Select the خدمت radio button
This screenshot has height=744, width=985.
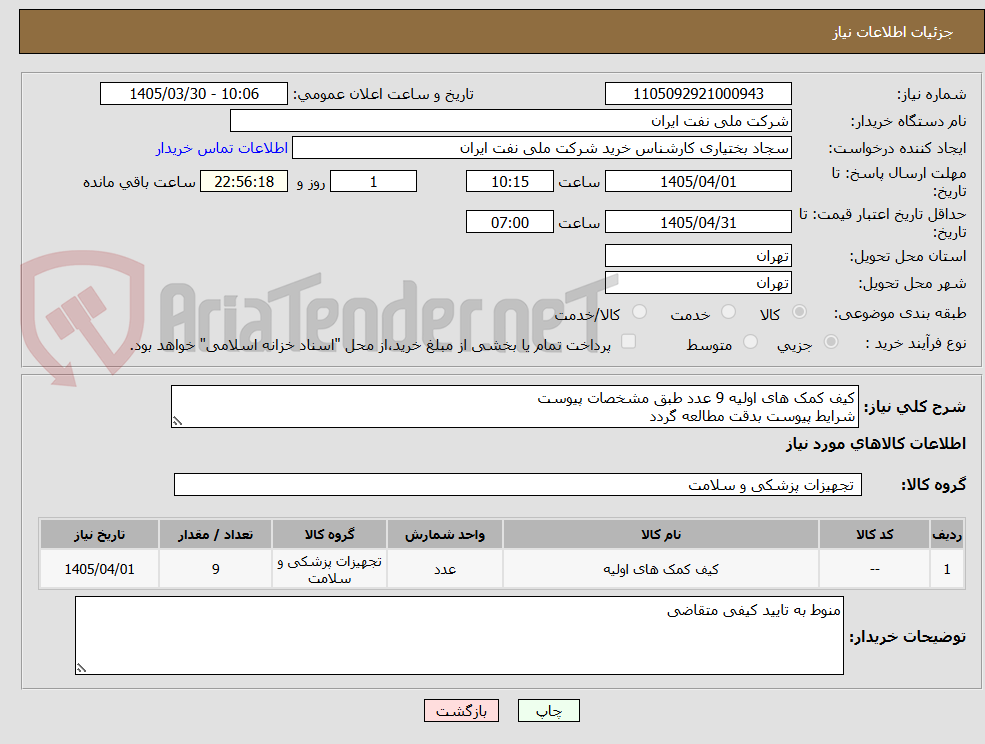(x=729, y=312)
